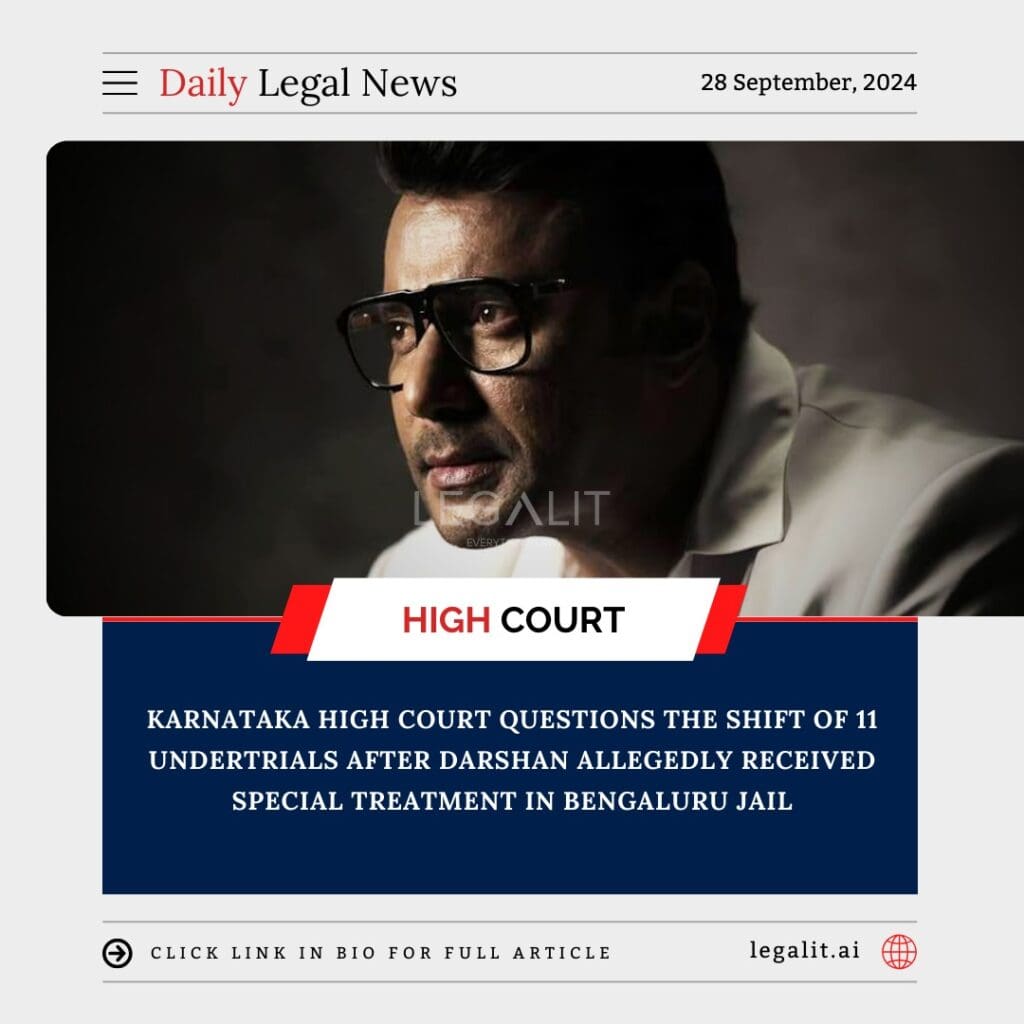Open the hamburger menu icon
This screenshot has width=1024, height=1024.
[120, 84]
